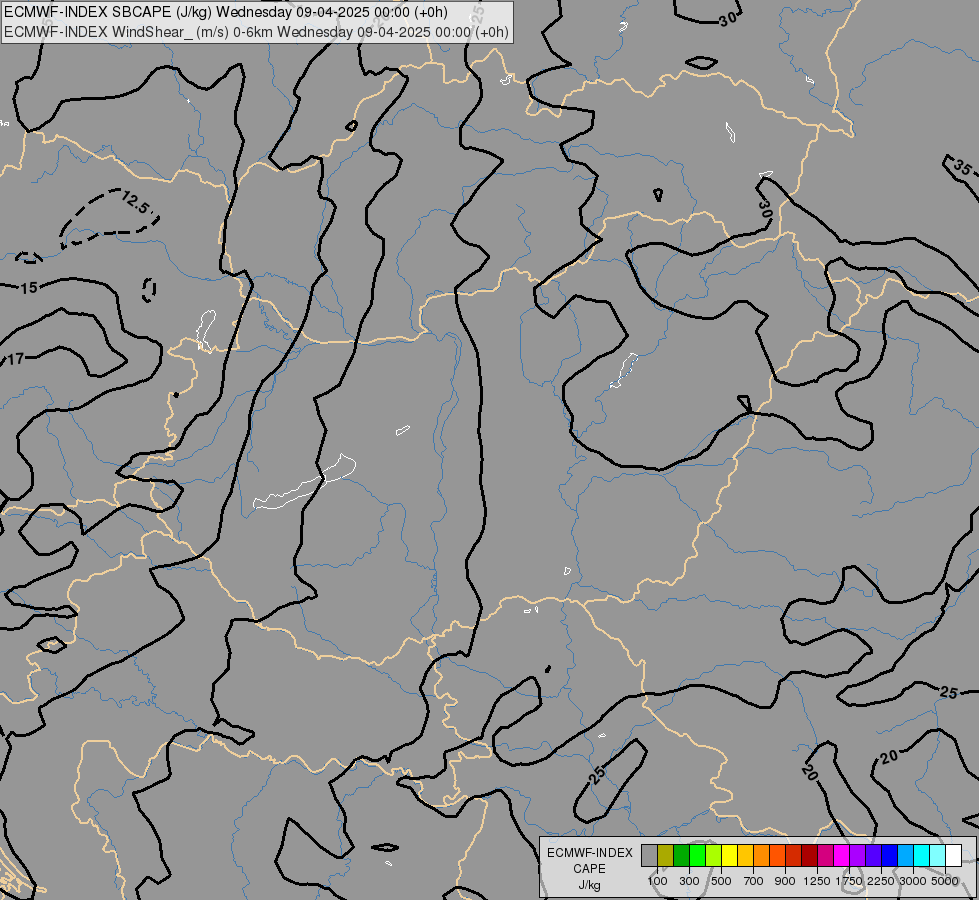
Task: Click the pure yellow legend swatch
Action: click(x=729, y=855)
